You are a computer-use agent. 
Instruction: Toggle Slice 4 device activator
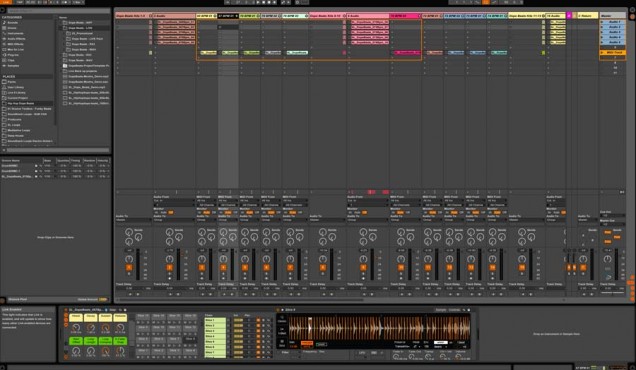point(278,310)
